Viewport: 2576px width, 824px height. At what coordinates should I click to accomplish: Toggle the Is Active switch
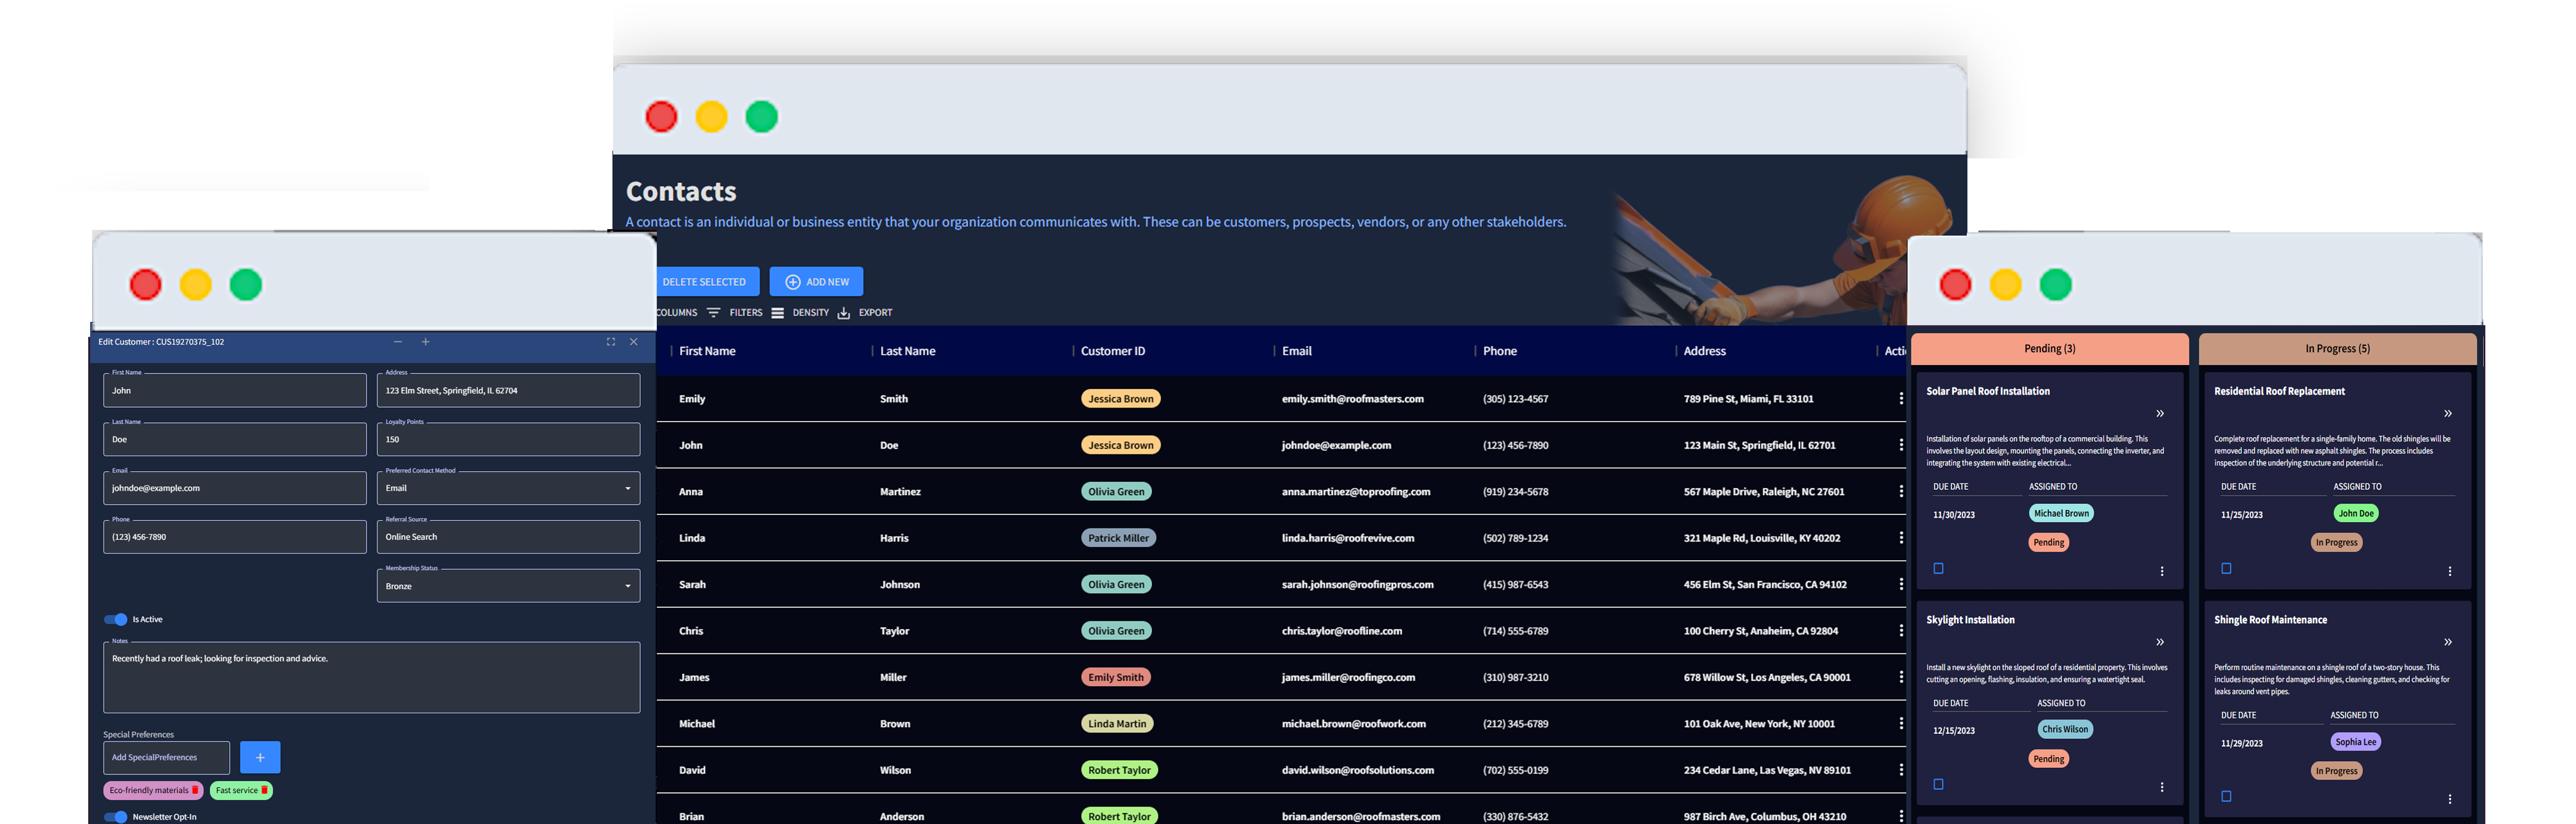pos(116,619)
